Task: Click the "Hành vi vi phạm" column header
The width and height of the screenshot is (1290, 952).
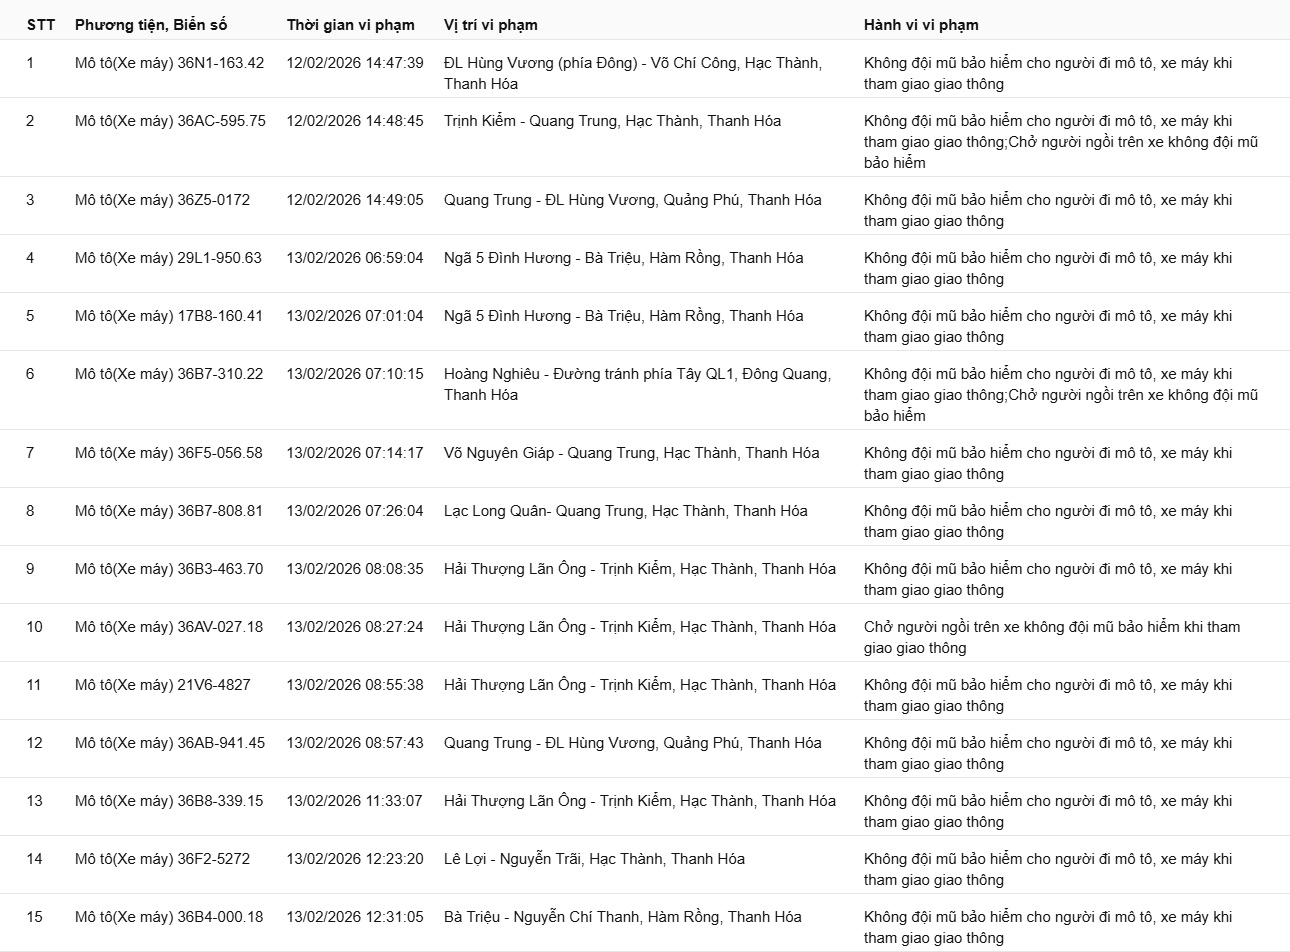Action: 921,25
